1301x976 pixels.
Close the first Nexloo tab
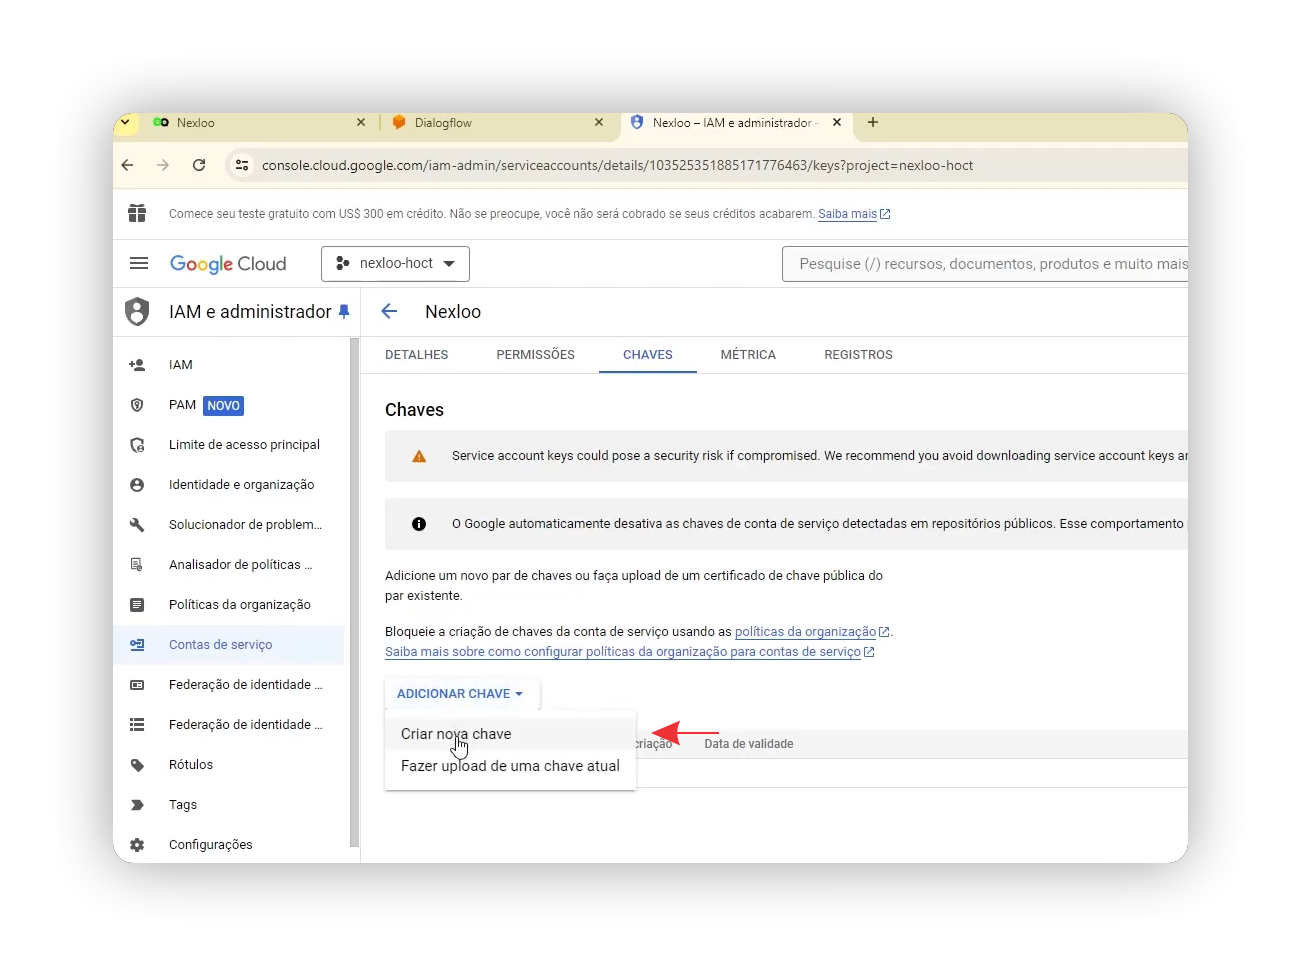[361, 123]
